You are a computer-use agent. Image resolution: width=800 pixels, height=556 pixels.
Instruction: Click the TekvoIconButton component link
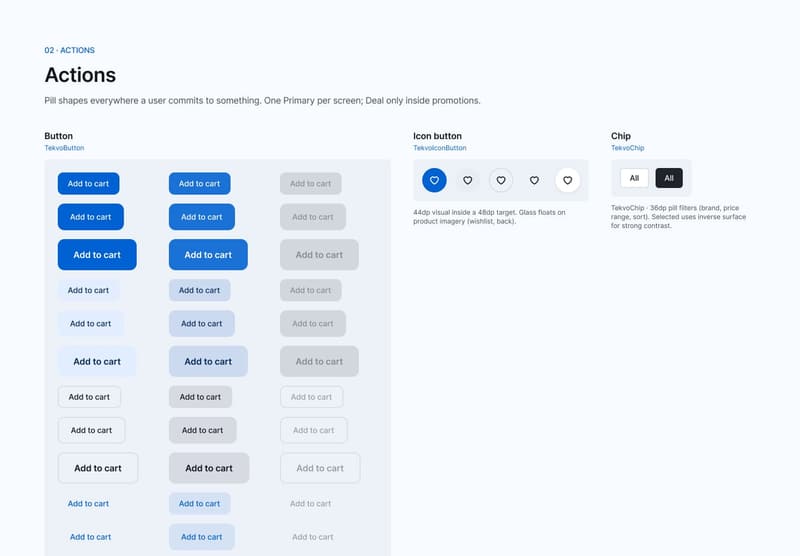[x=440, y=148]
